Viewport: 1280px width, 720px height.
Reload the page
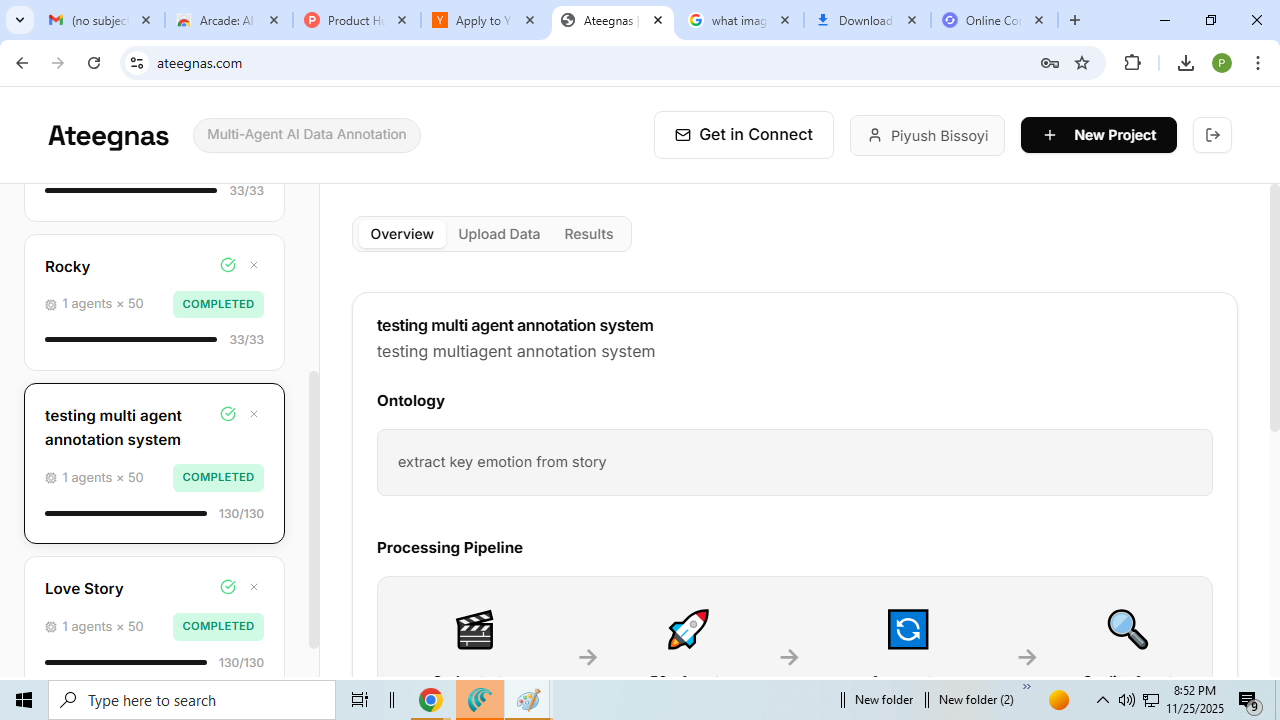click(x=94, y=63)
